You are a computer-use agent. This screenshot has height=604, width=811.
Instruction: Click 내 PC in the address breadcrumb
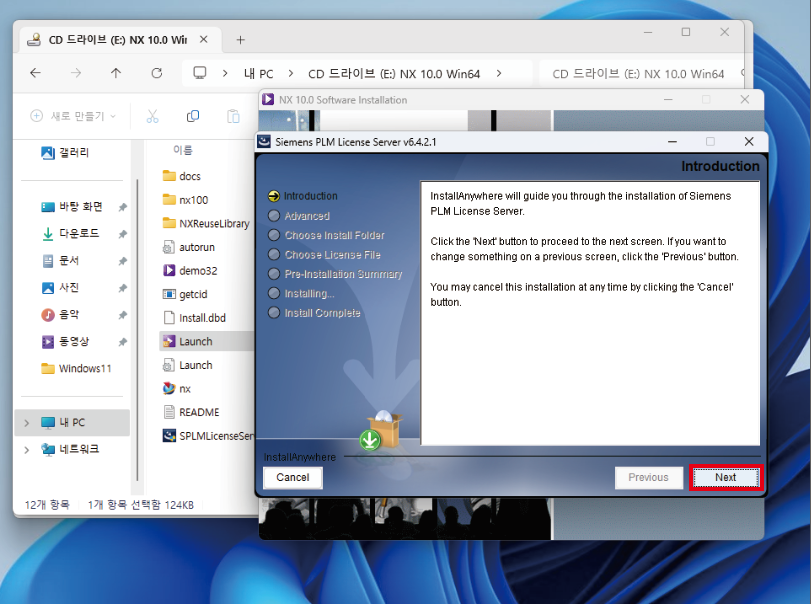tap(259, 73)
